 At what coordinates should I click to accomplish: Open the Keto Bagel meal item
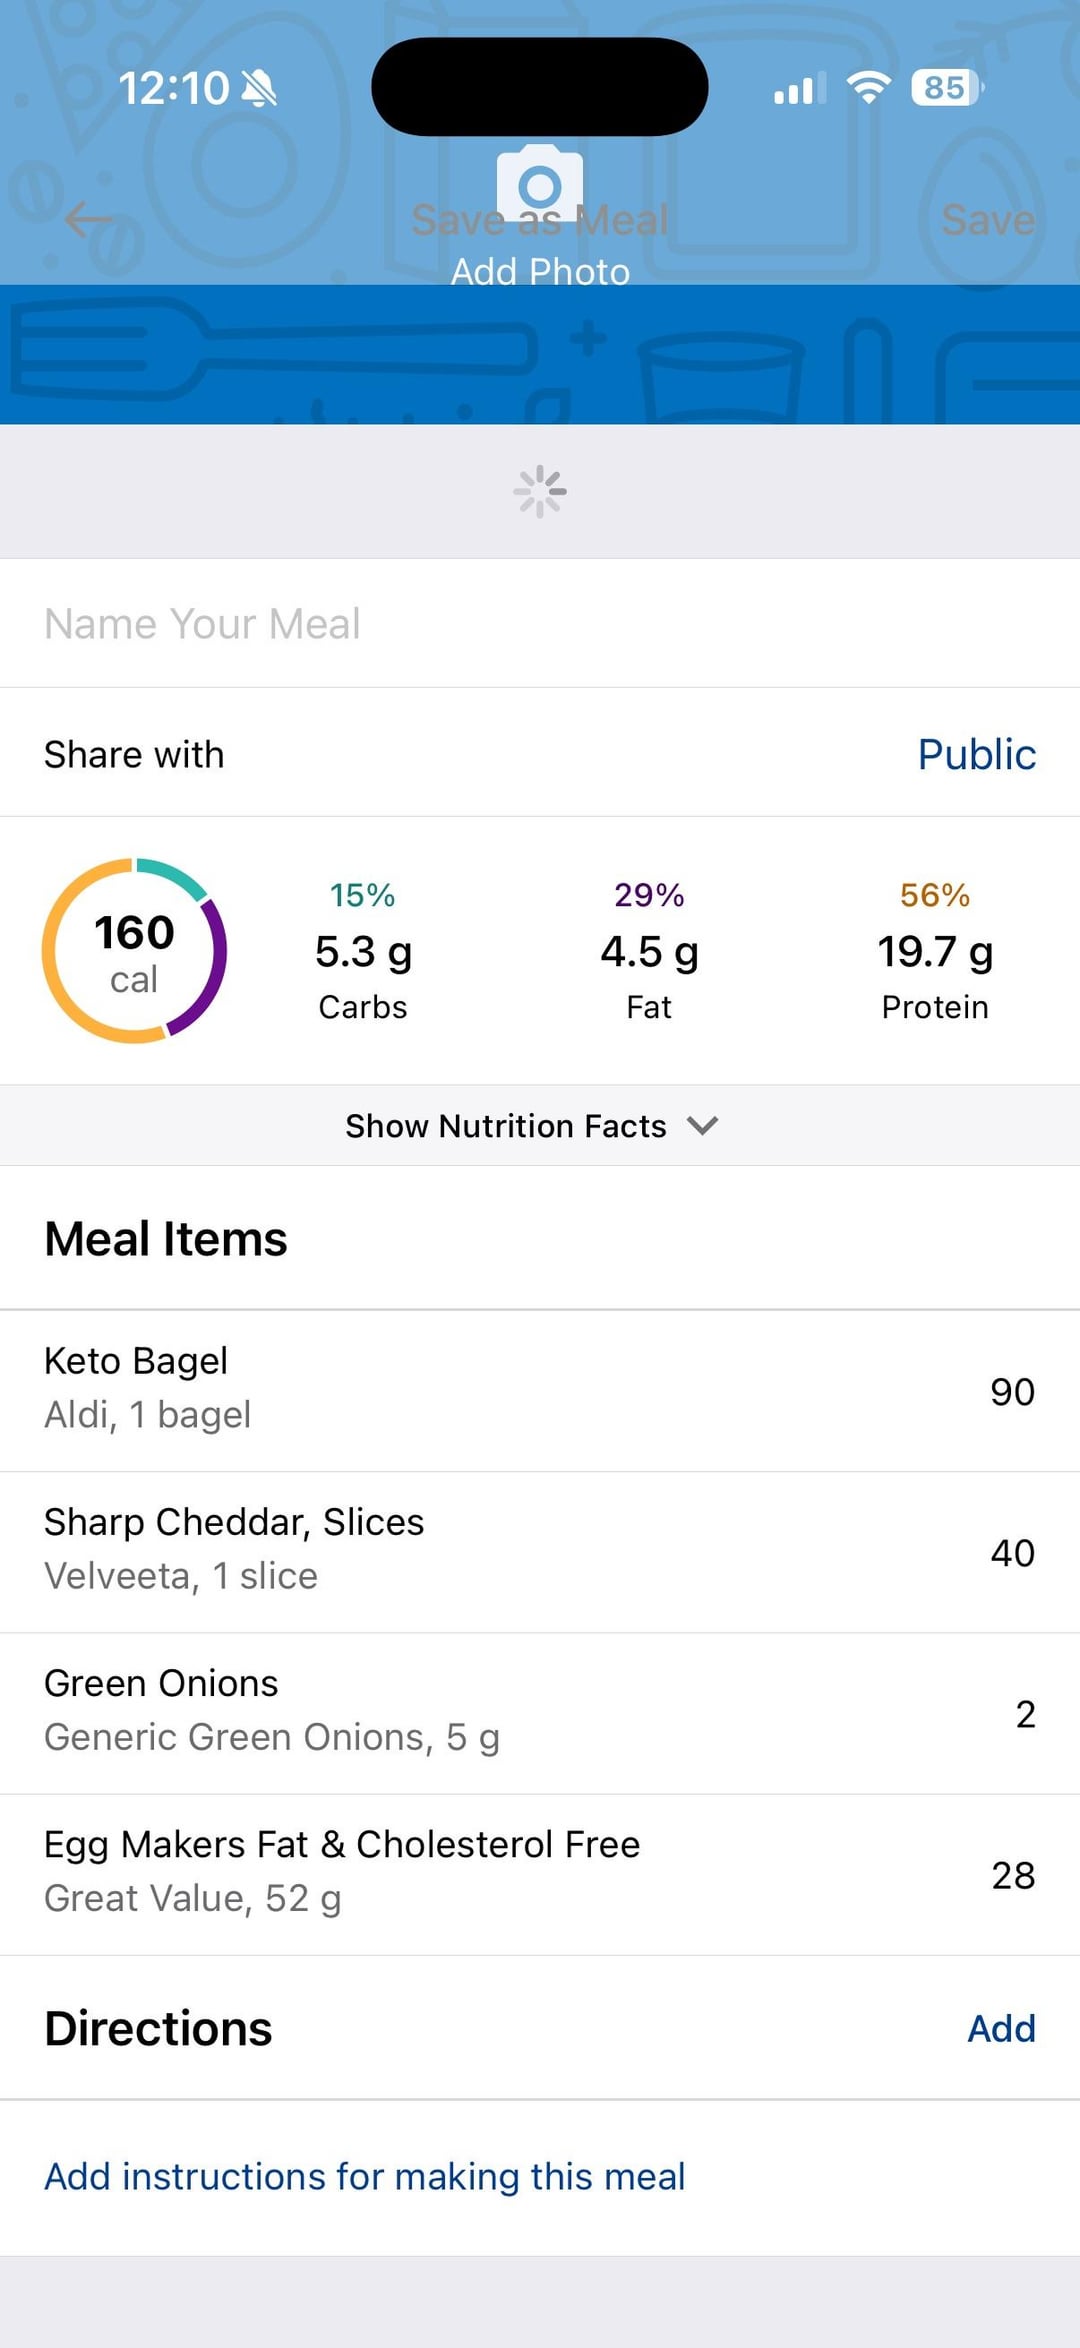[x=540, y=1390]
